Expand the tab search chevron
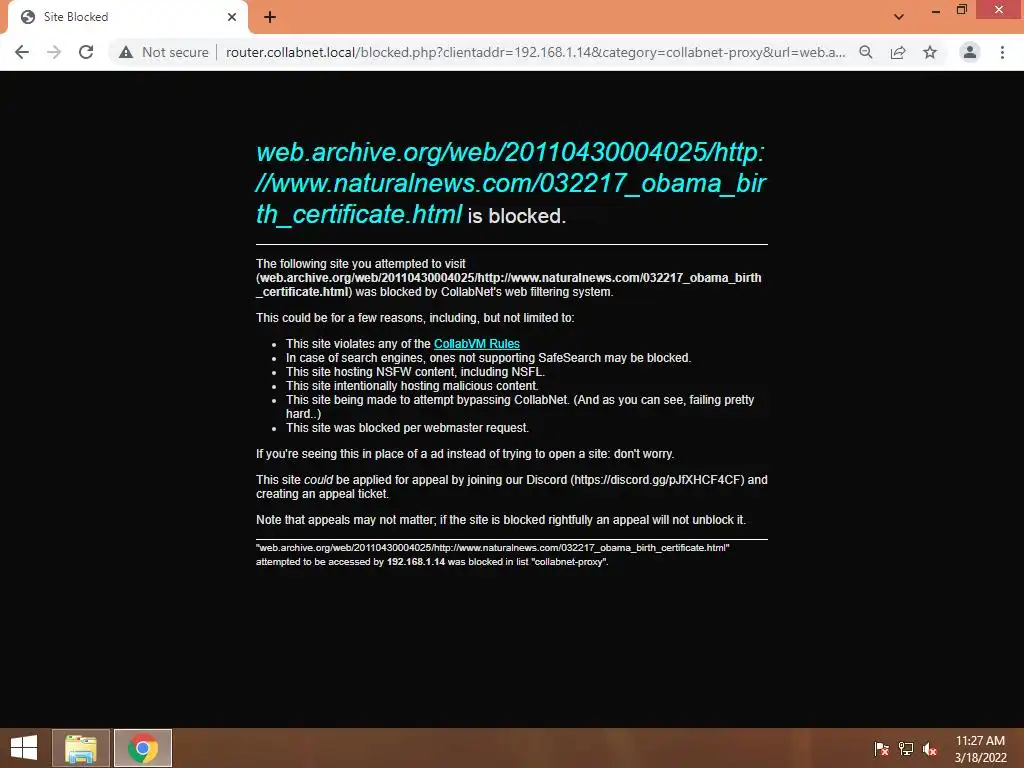Viewport: 1024px width, 768px height. tap(899, 17)
